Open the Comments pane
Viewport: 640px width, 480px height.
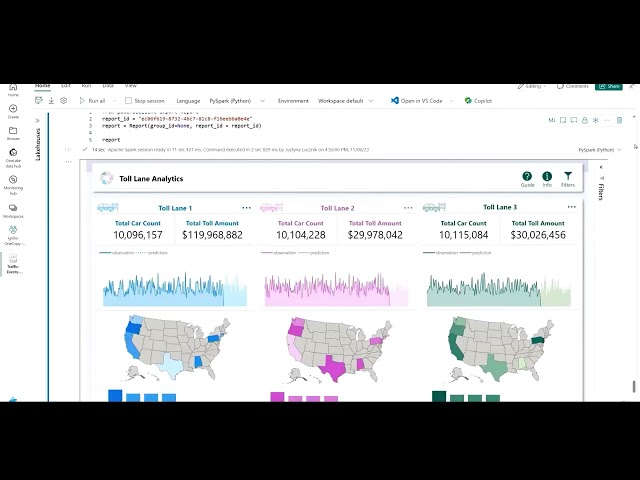pos(573,86)
